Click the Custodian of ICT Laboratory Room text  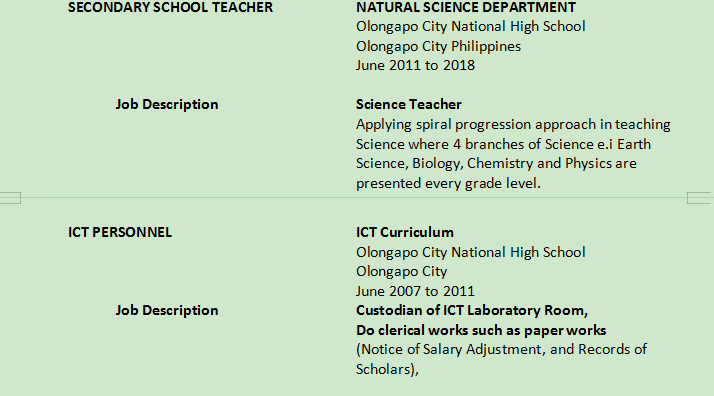(x=472, y=310)
